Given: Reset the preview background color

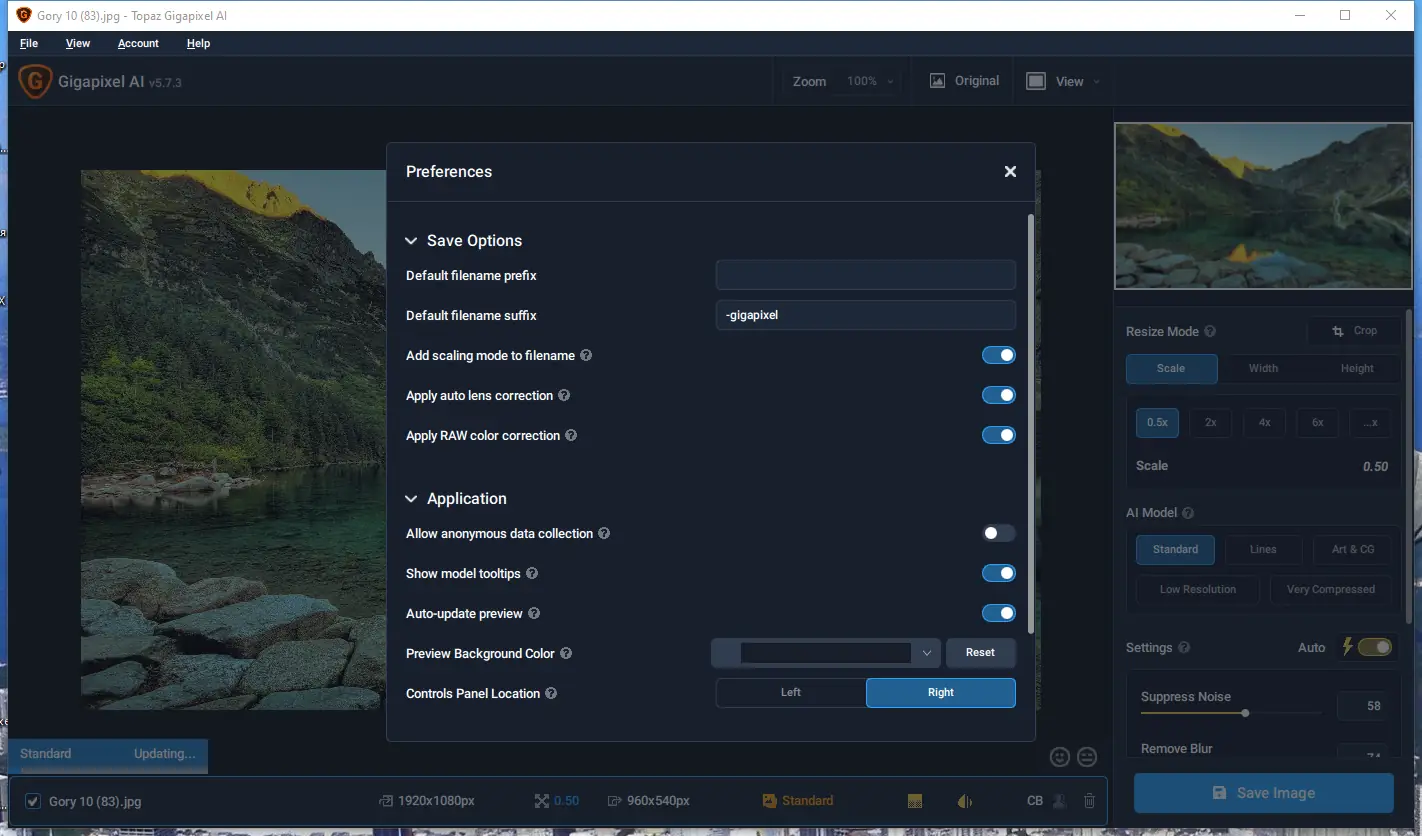Looking at the screenshot, I should point(980,653).
